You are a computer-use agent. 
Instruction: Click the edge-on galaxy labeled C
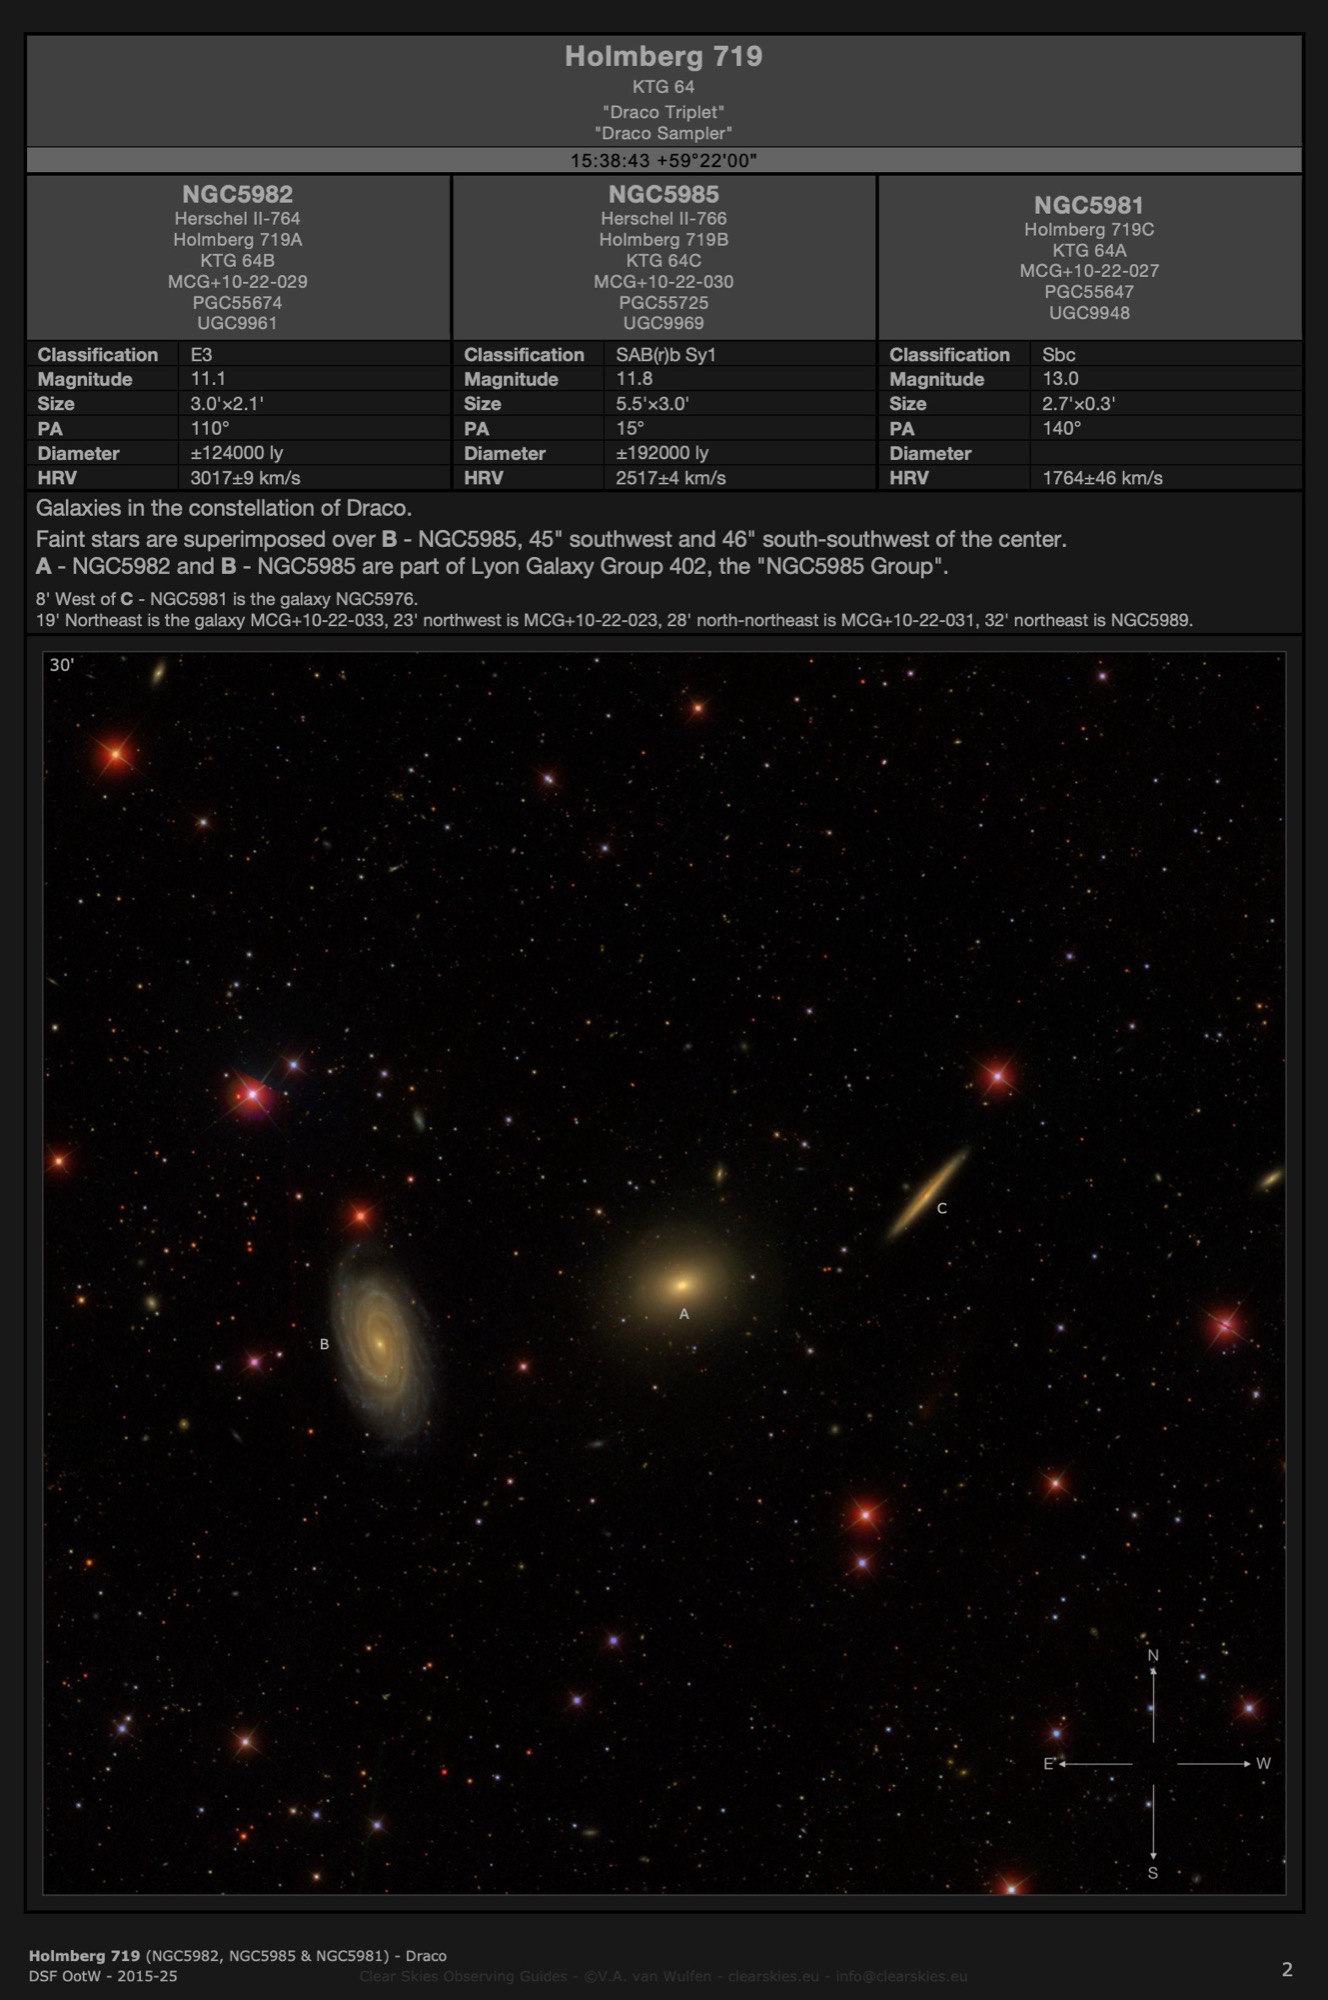click(927, 1192)
